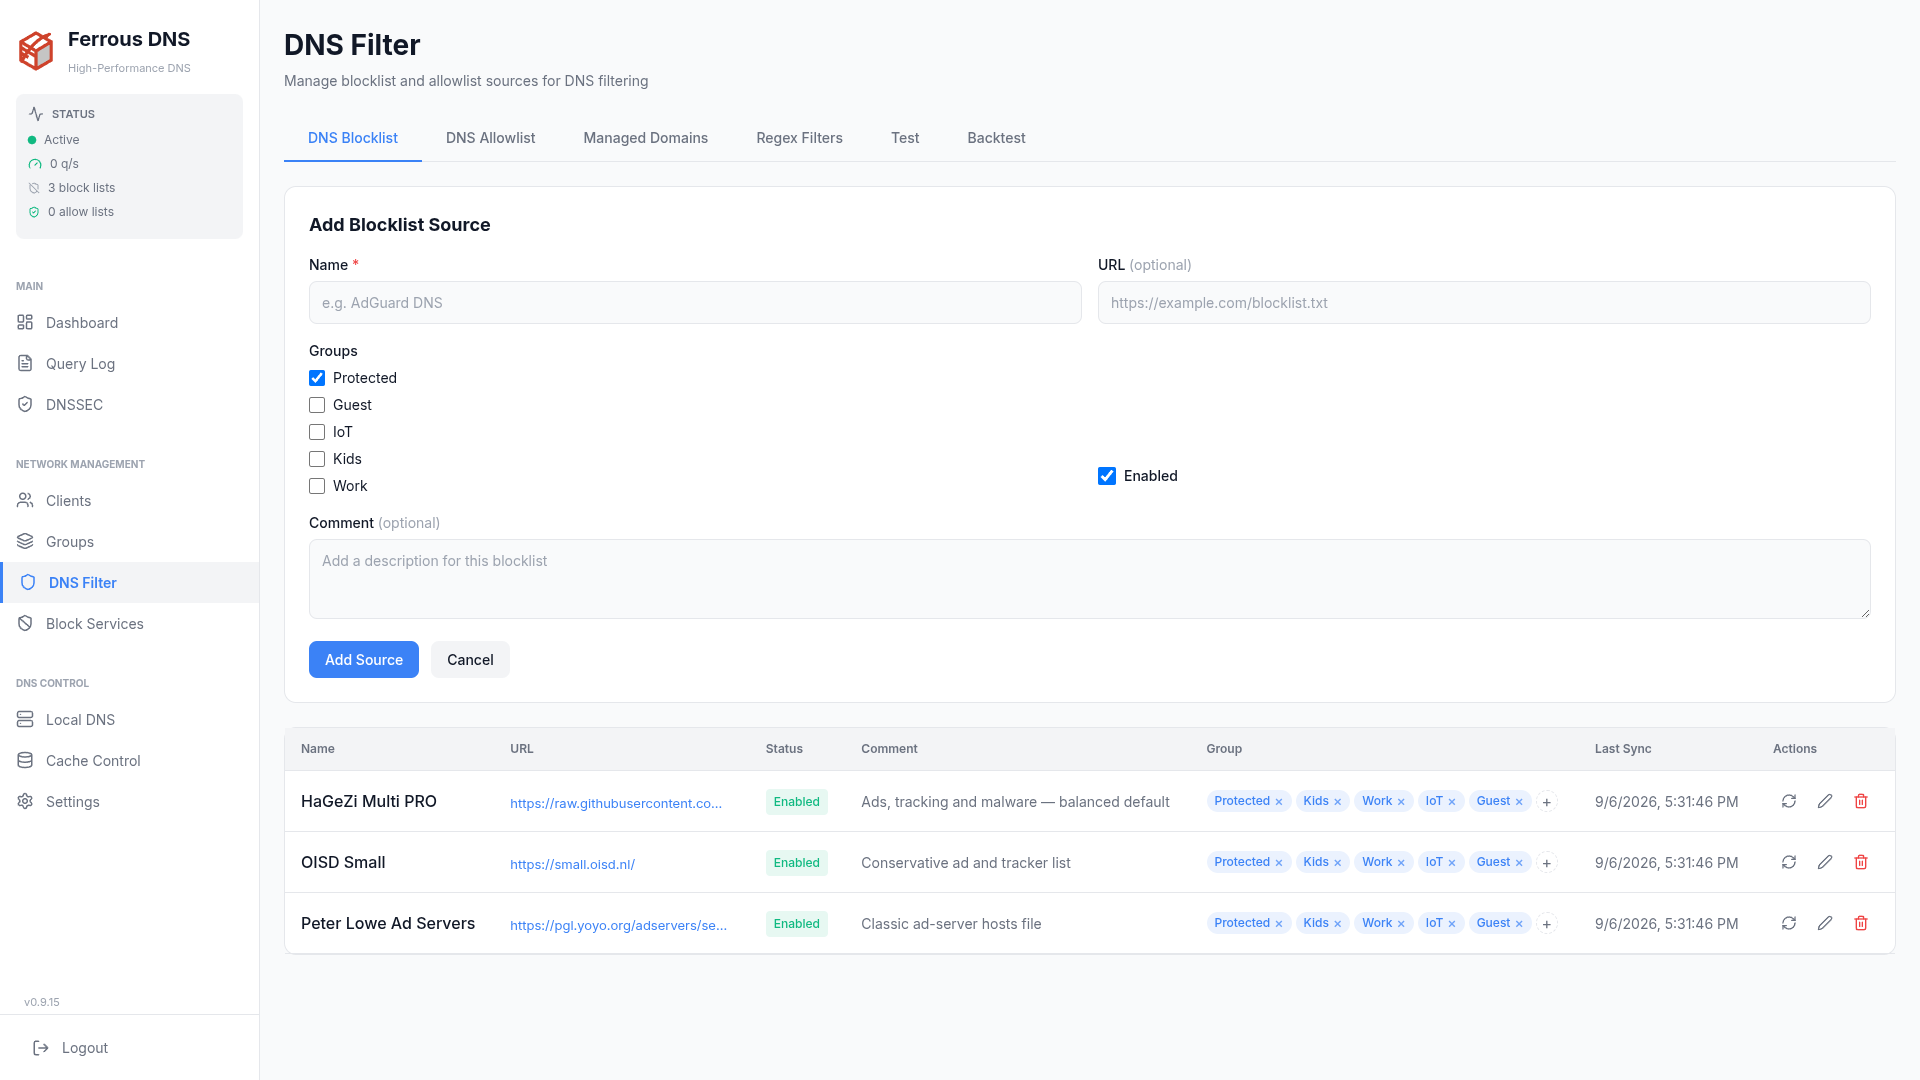Sync the HaGeZi Multi PRO blocklist

[1789, 801]
